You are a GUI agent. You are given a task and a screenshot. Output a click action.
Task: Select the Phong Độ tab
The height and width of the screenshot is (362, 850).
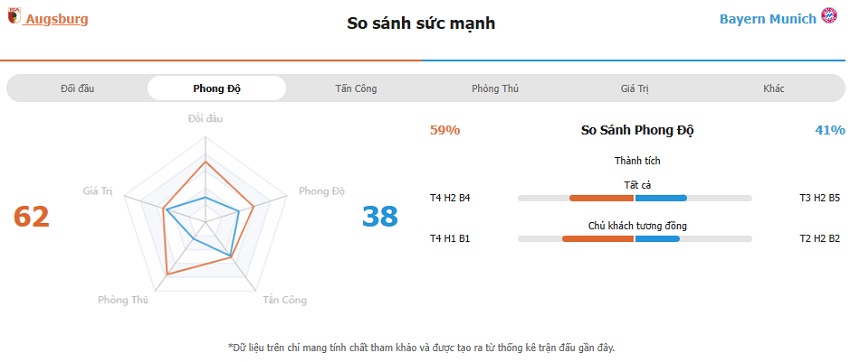pos(217,88)
